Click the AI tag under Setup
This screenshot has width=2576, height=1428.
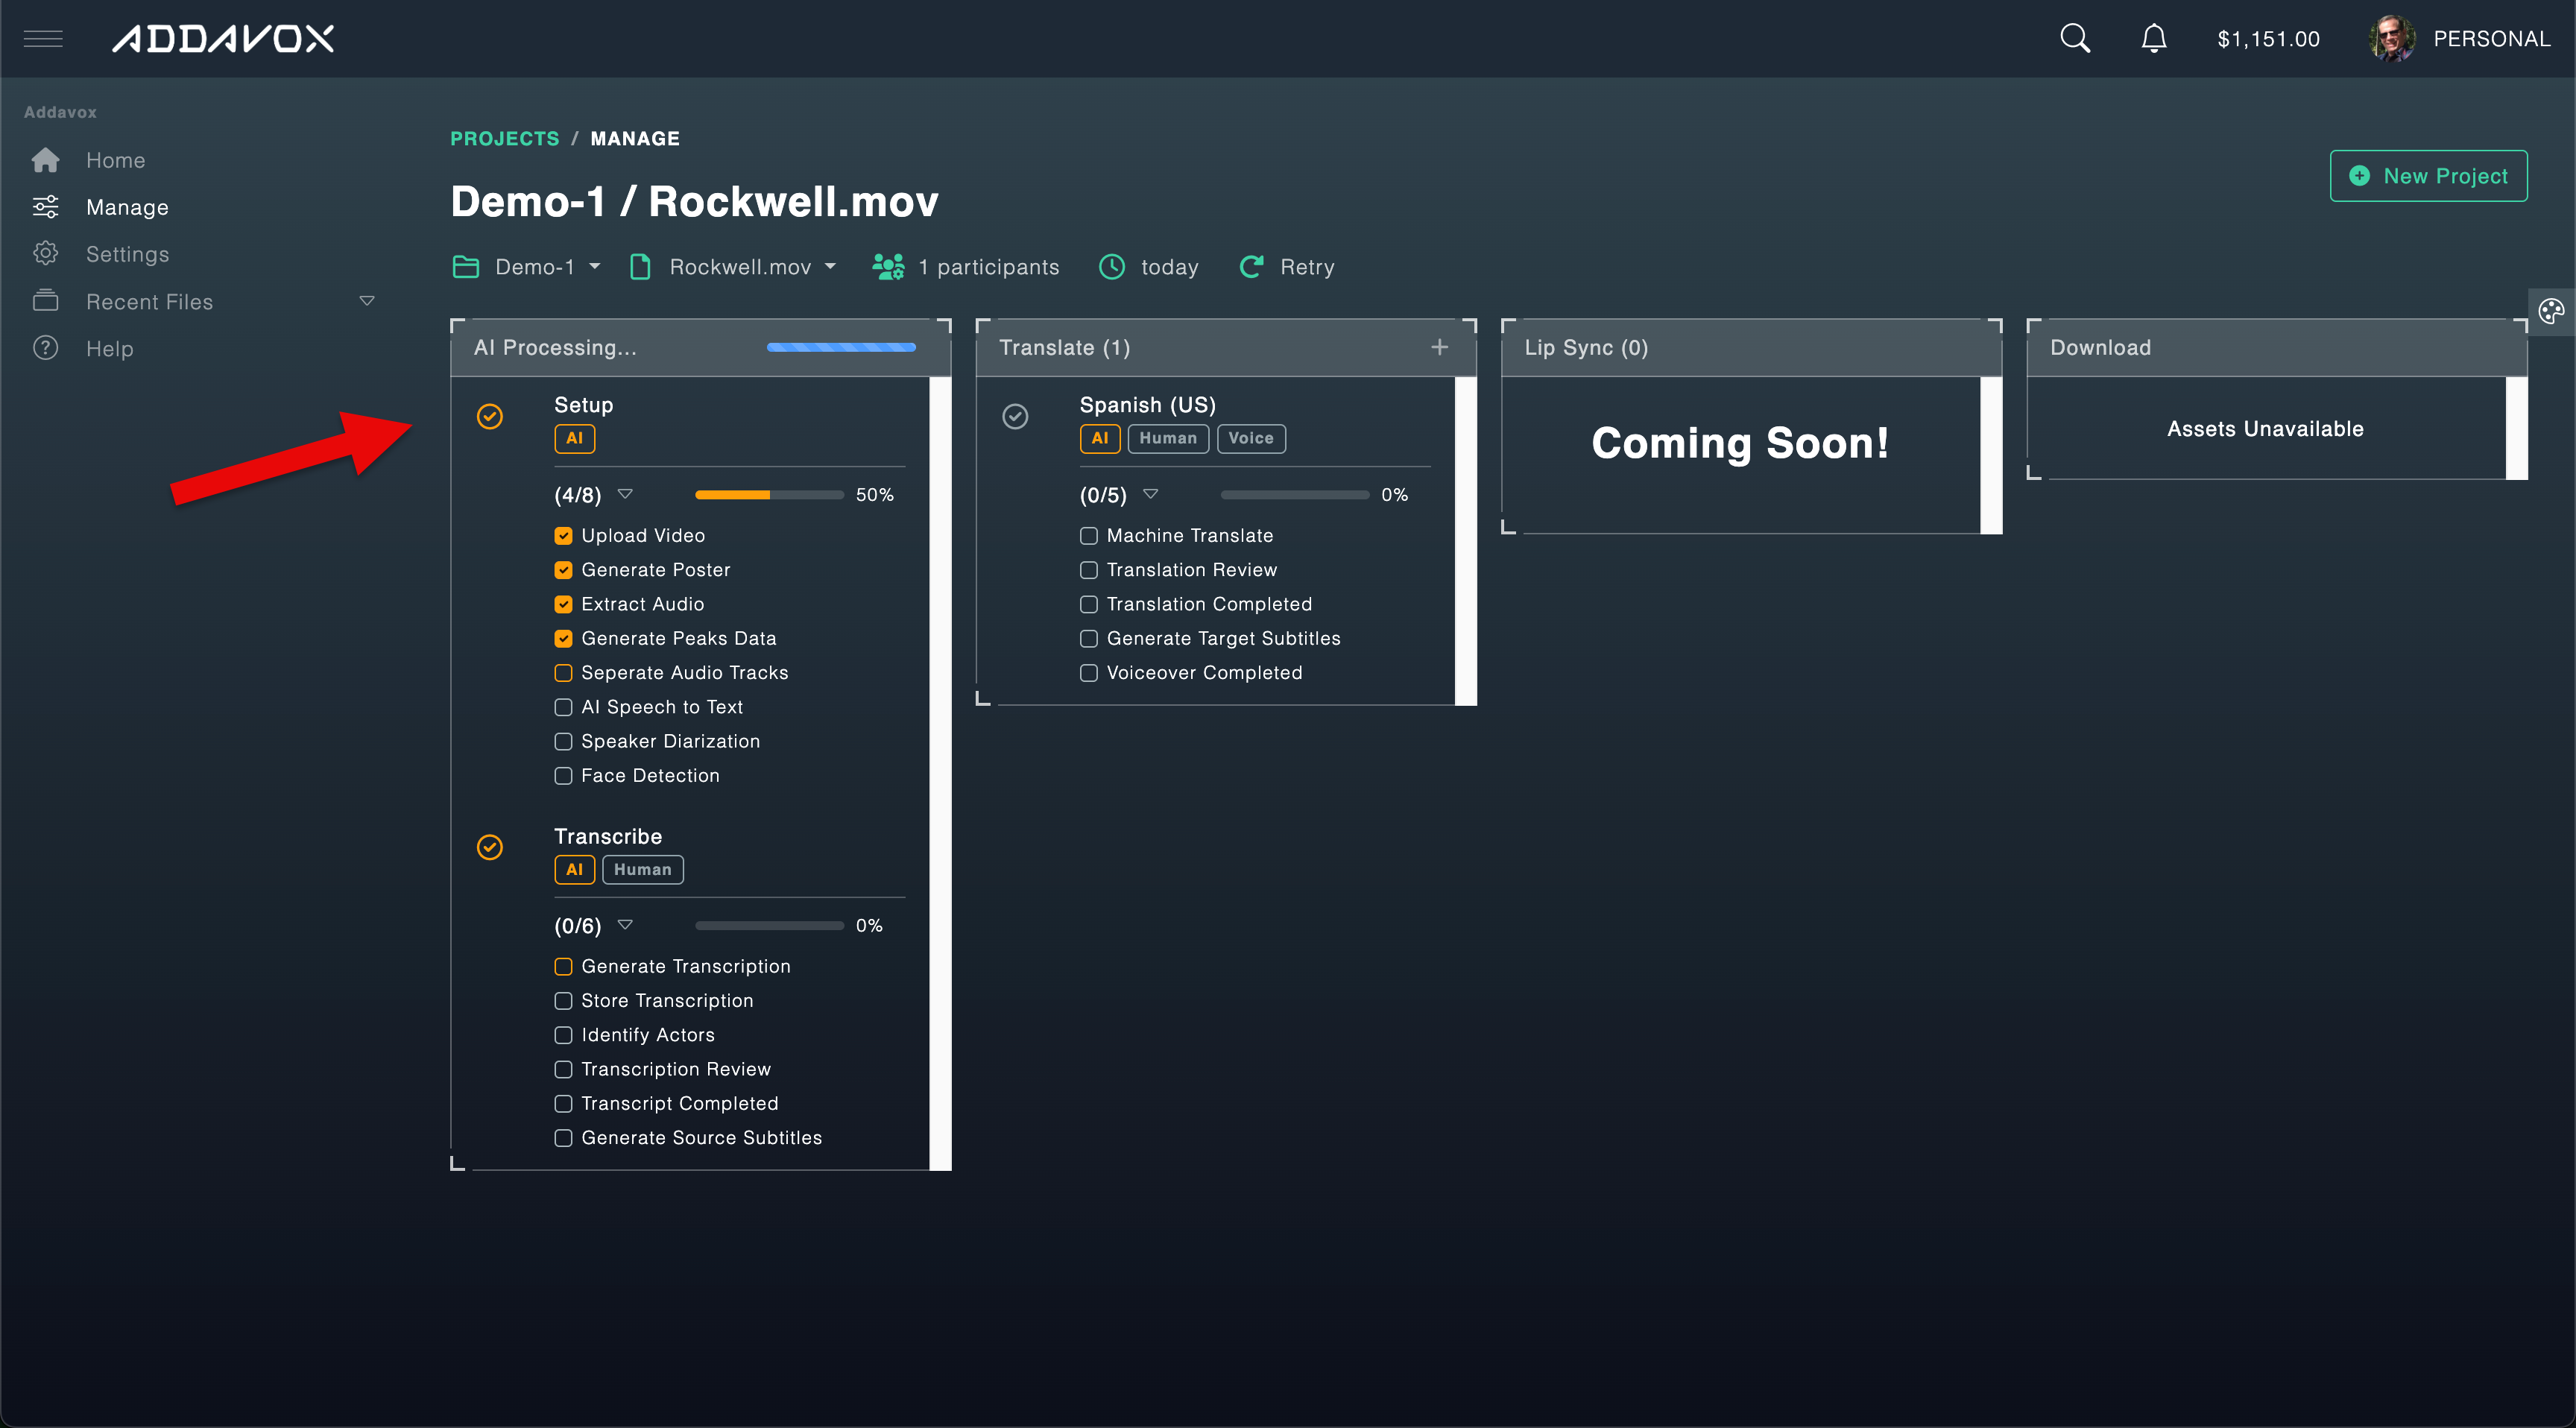[574, 438]
